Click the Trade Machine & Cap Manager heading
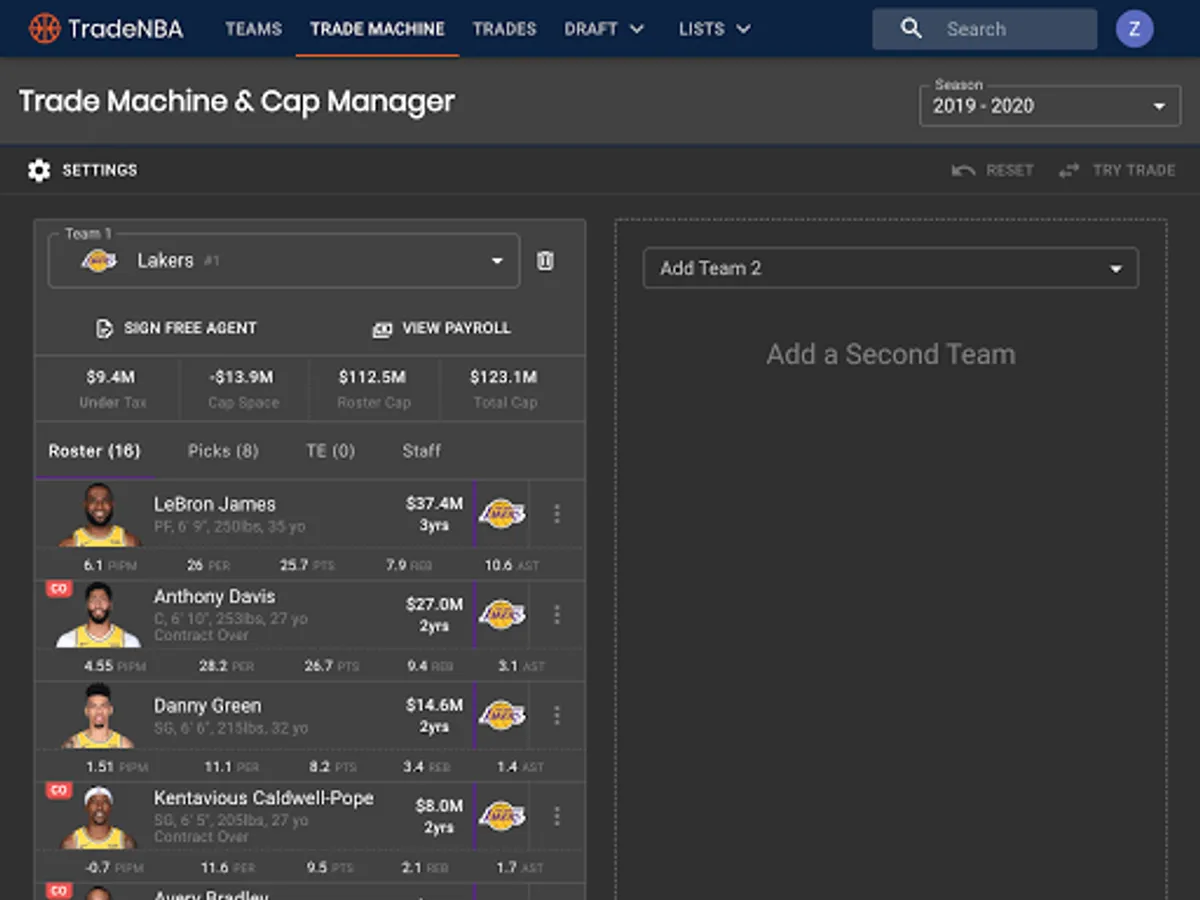Viewport: 1200px width, 900px height. pos(237,102)
